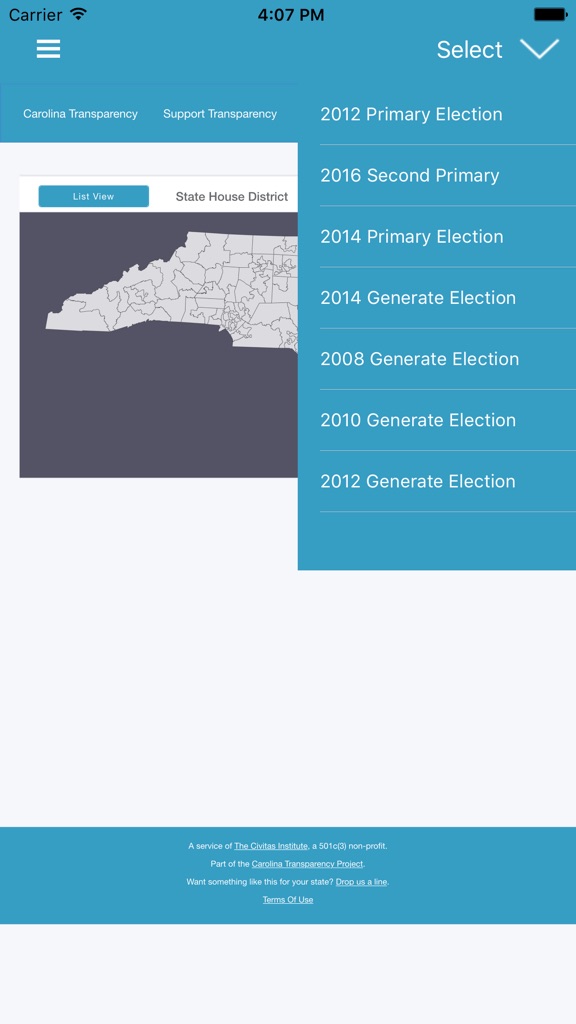Pick 2012 Generate Election
Screen dimensions: 576x1024
click(x=416, y=481)
